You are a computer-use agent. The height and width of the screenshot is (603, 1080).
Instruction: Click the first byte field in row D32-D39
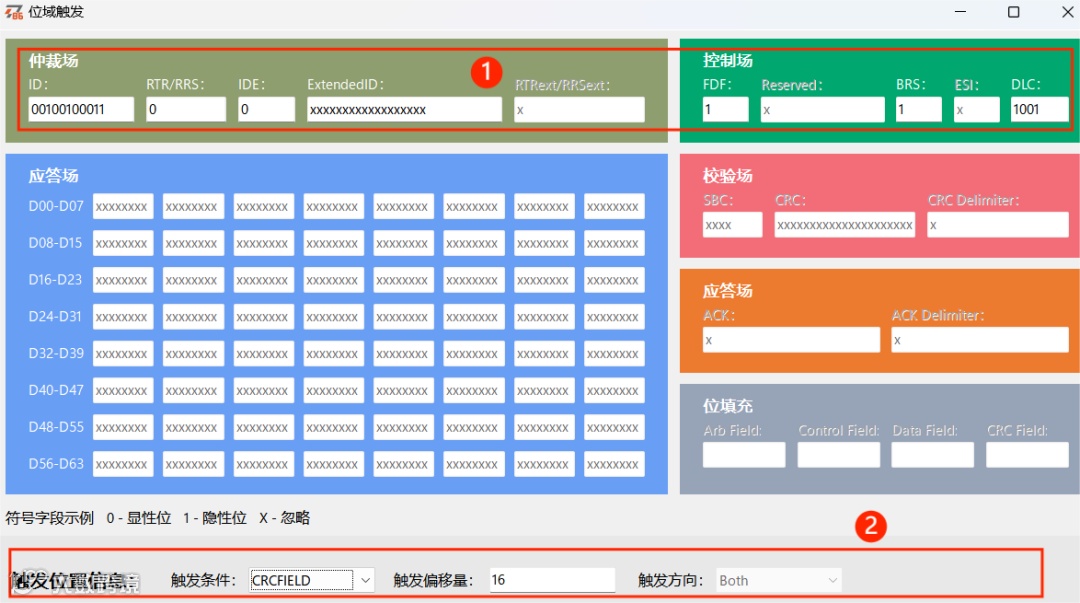pos(123,354)
